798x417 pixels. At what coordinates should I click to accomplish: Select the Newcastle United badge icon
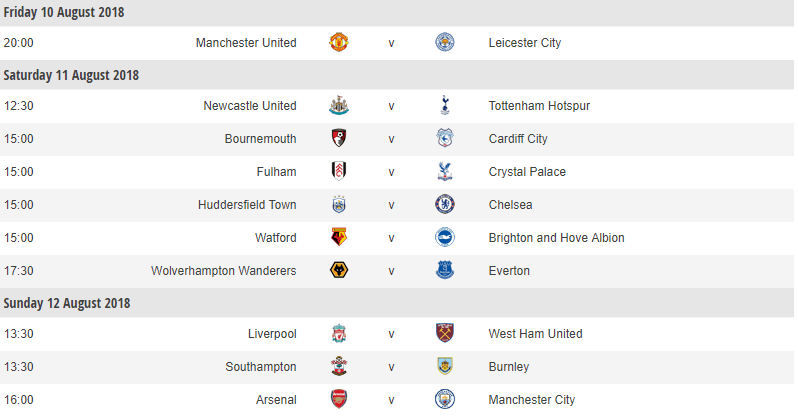point(338,105)
